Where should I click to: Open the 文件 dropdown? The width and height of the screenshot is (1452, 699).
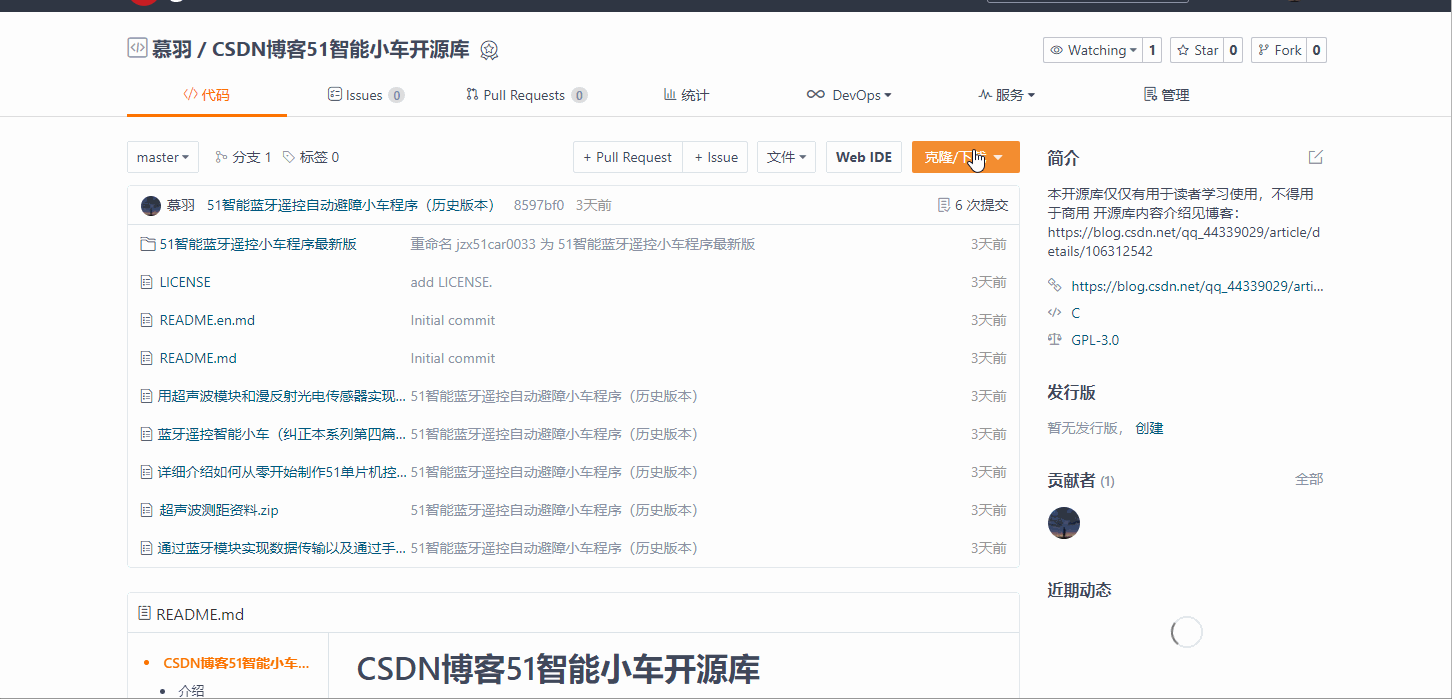[787, 157]
